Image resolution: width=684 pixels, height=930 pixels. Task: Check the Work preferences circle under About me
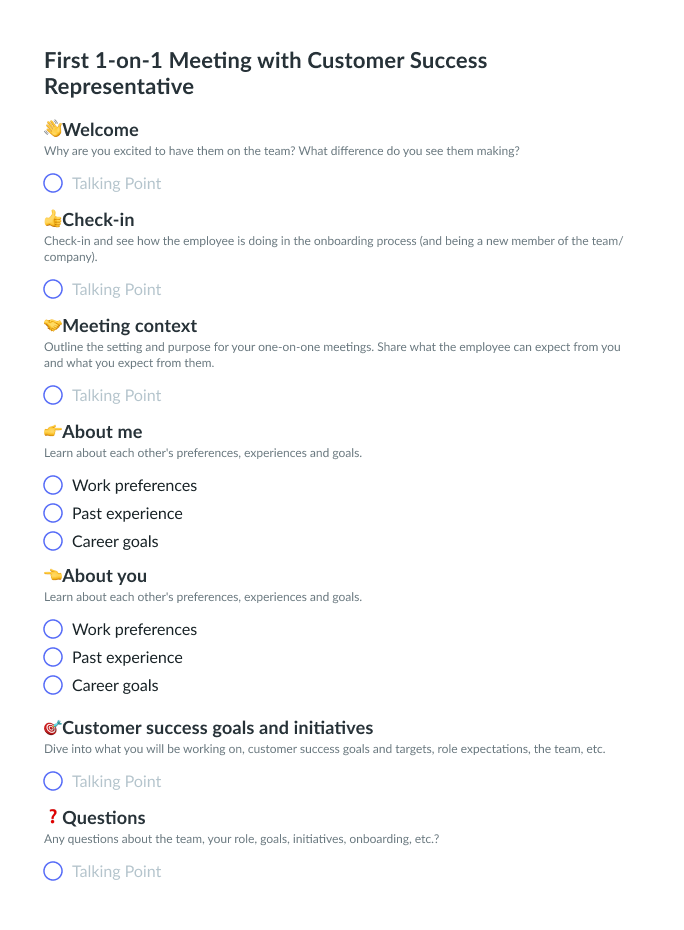pos(53,485)
